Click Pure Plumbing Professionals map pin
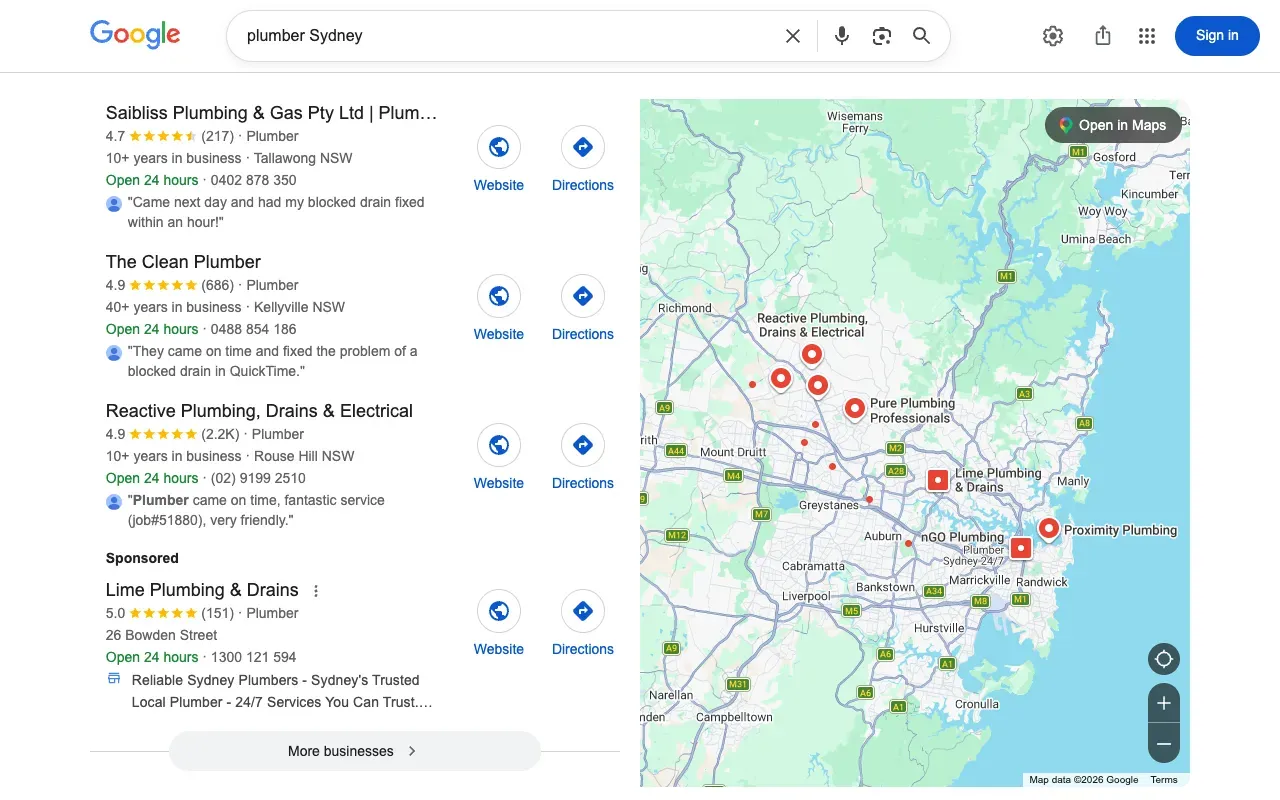The width and height of the screenshot is (1280, 800). 854,409
